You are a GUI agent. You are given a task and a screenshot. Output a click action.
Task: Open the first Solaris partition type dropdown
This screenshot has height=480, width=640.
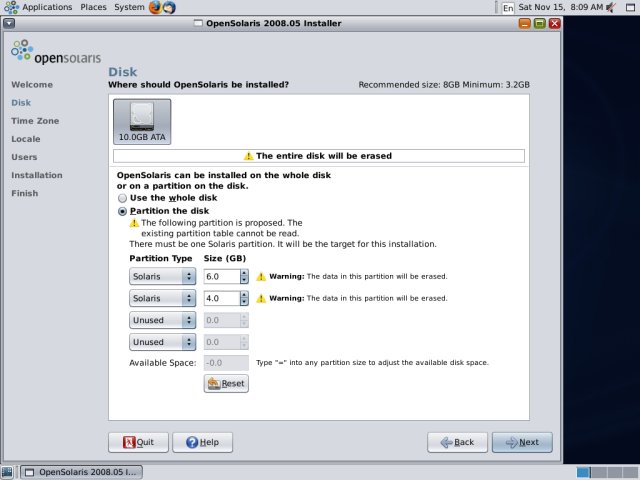[162, 276]
